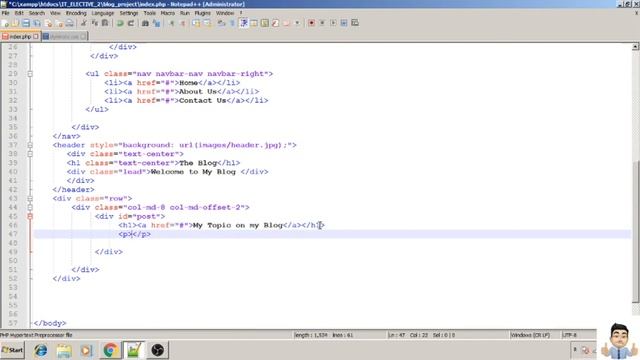Open the Tools menu
The height and width of the screenshot is (360, 640).
(x=150, y=13)
